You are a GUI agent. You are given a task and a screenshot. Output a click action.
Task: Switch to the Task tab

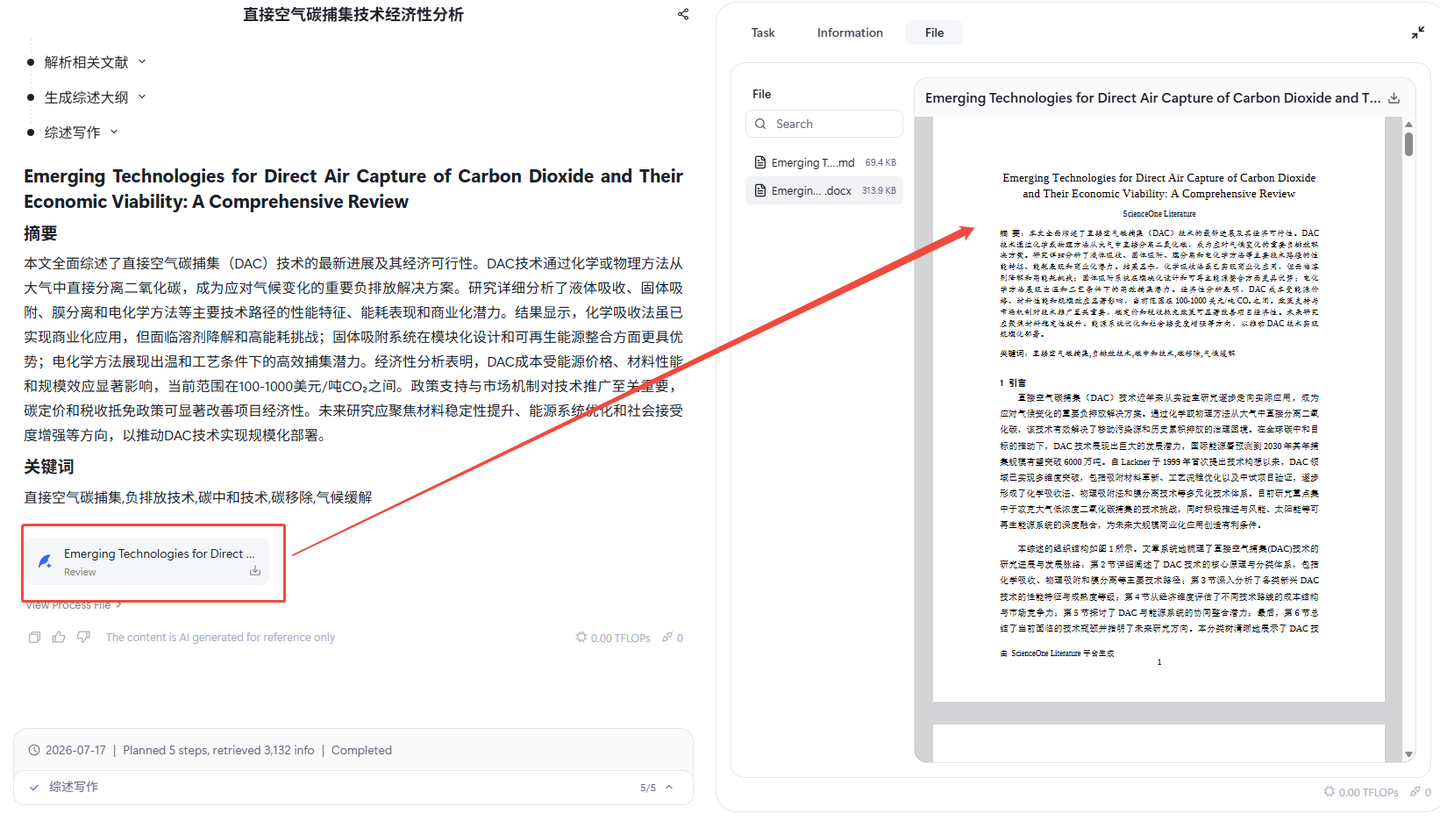tap(763, 33)
